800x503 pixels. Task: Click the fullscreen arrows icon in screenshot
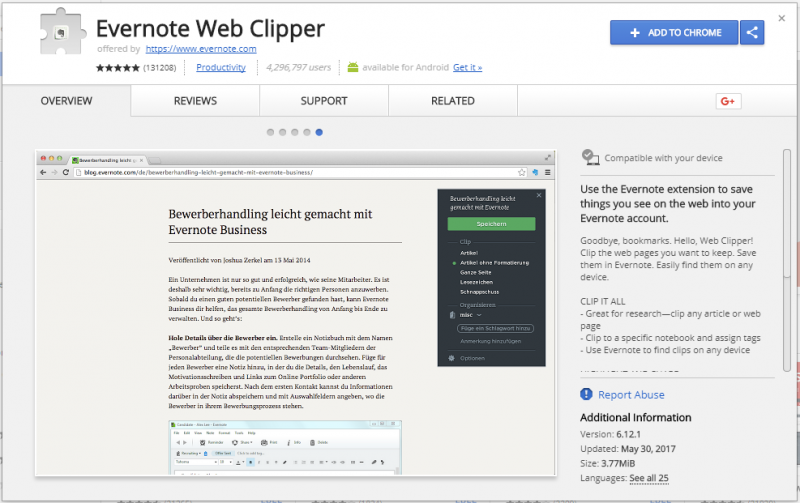[x=548, y=158]
